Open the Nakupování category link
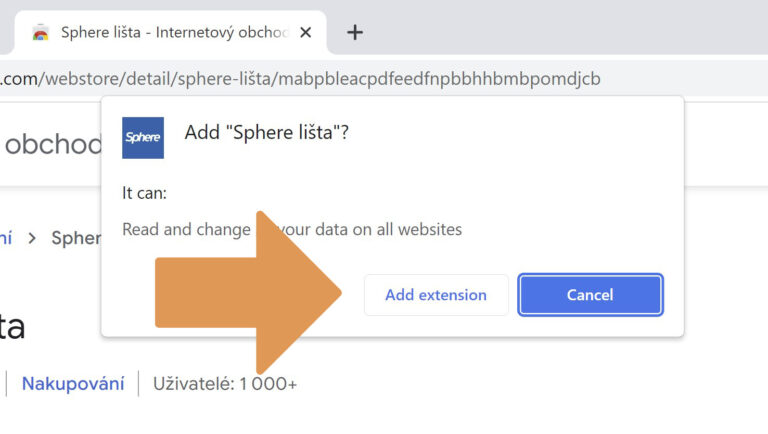 point(73,383)
